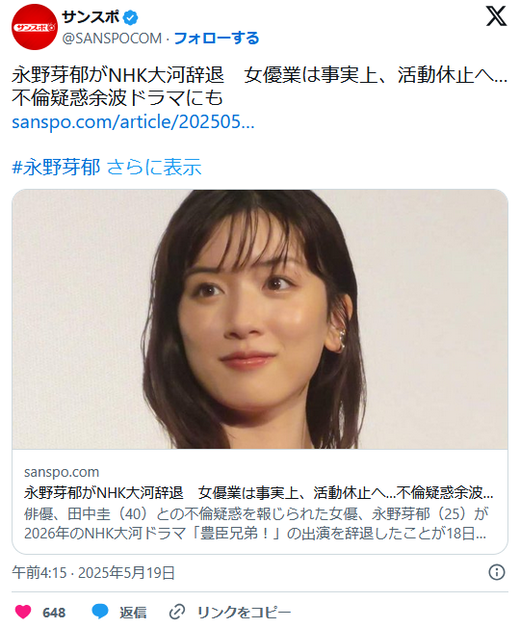Image resolution: width=520 pixels, height=628 pixels.
Task: Click the chain link copy icon
Action: coord(177,612)
